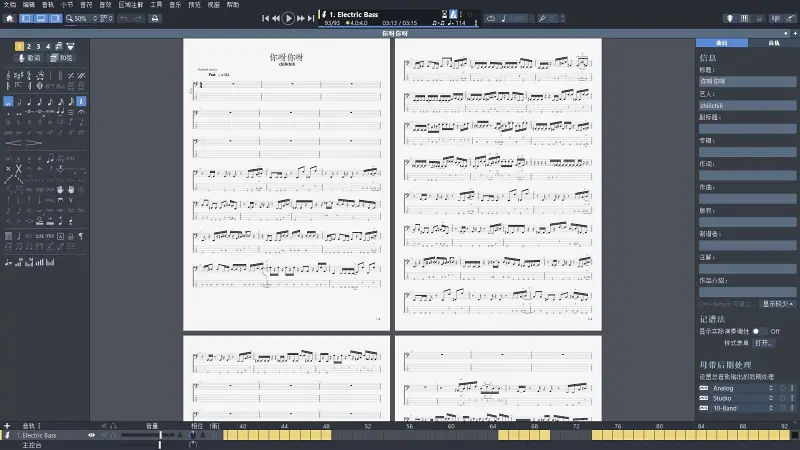Click the stylesheet 打开 button
Image resolution: width=800 pixels, height=450 pixels.
click(763, 343)
